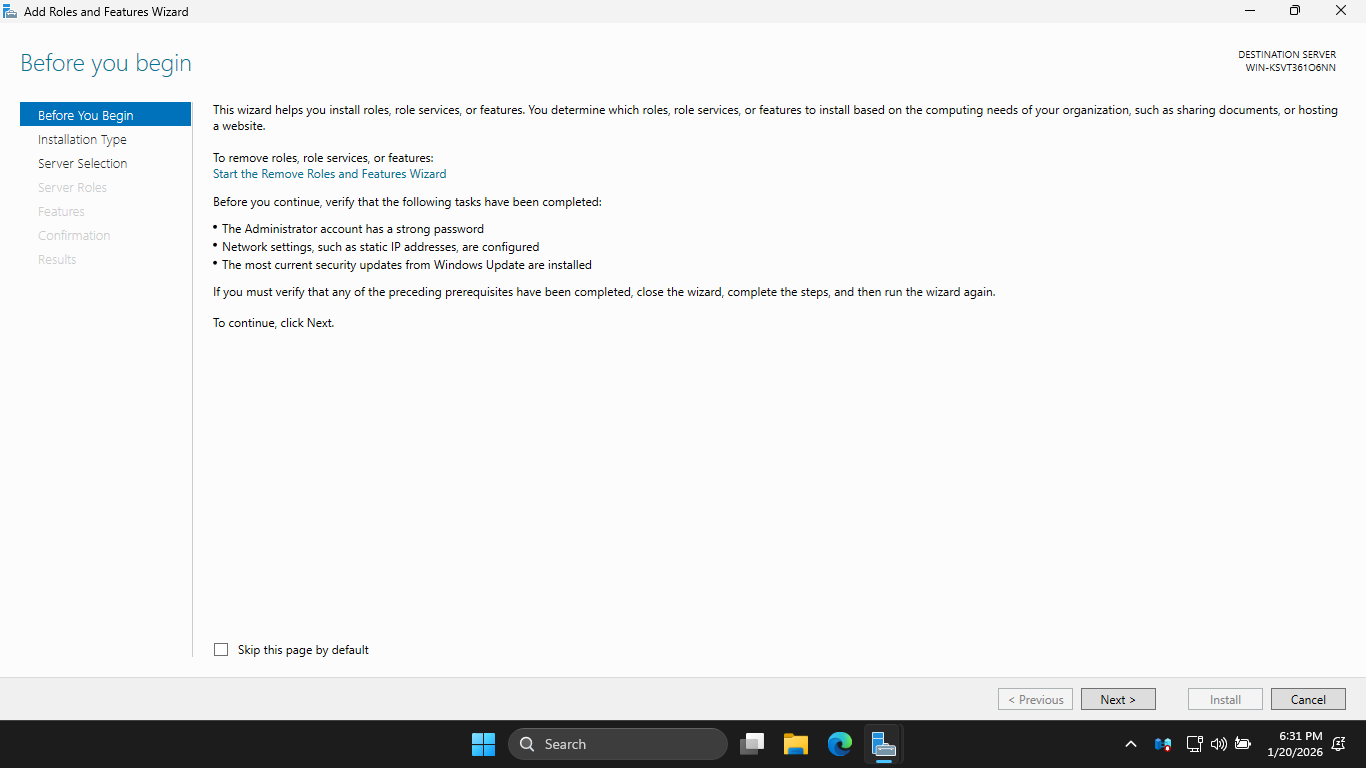
Task: Select the Before You Begin step
Action: [x=85, y=116]
